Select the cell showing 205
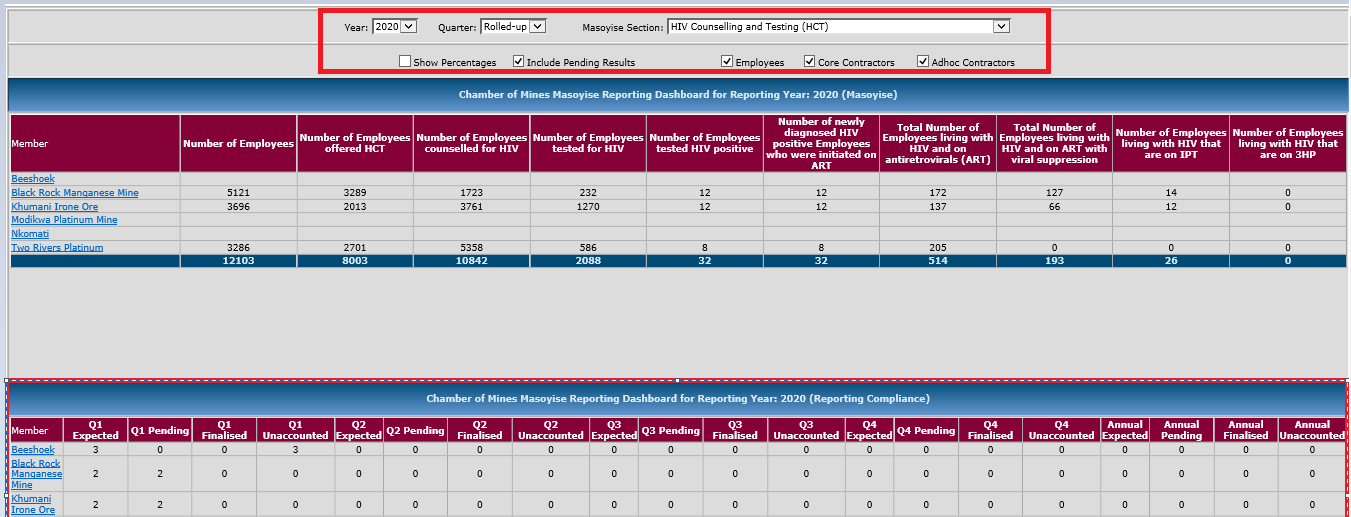The image size is (1351, 517). coord(938,247)
